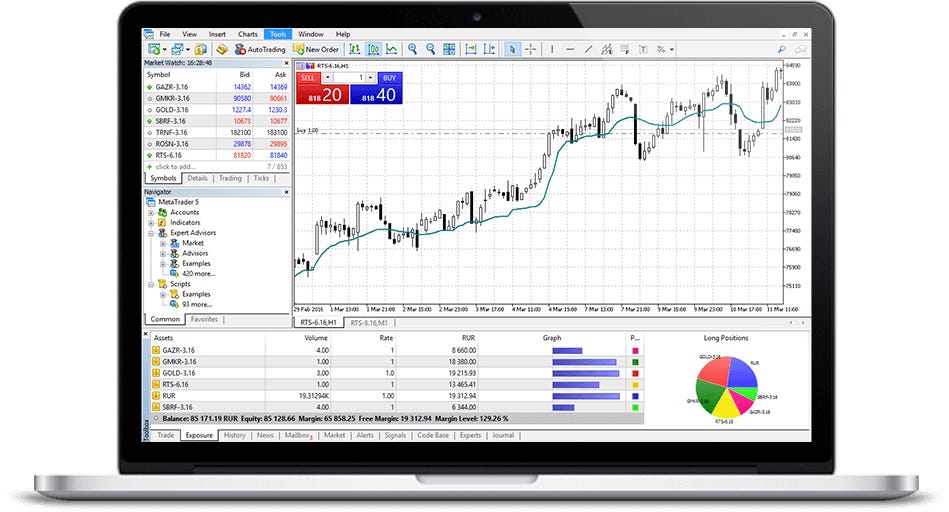Open the Tools menu
Screen dimensions: 949x512
(275, 34)
